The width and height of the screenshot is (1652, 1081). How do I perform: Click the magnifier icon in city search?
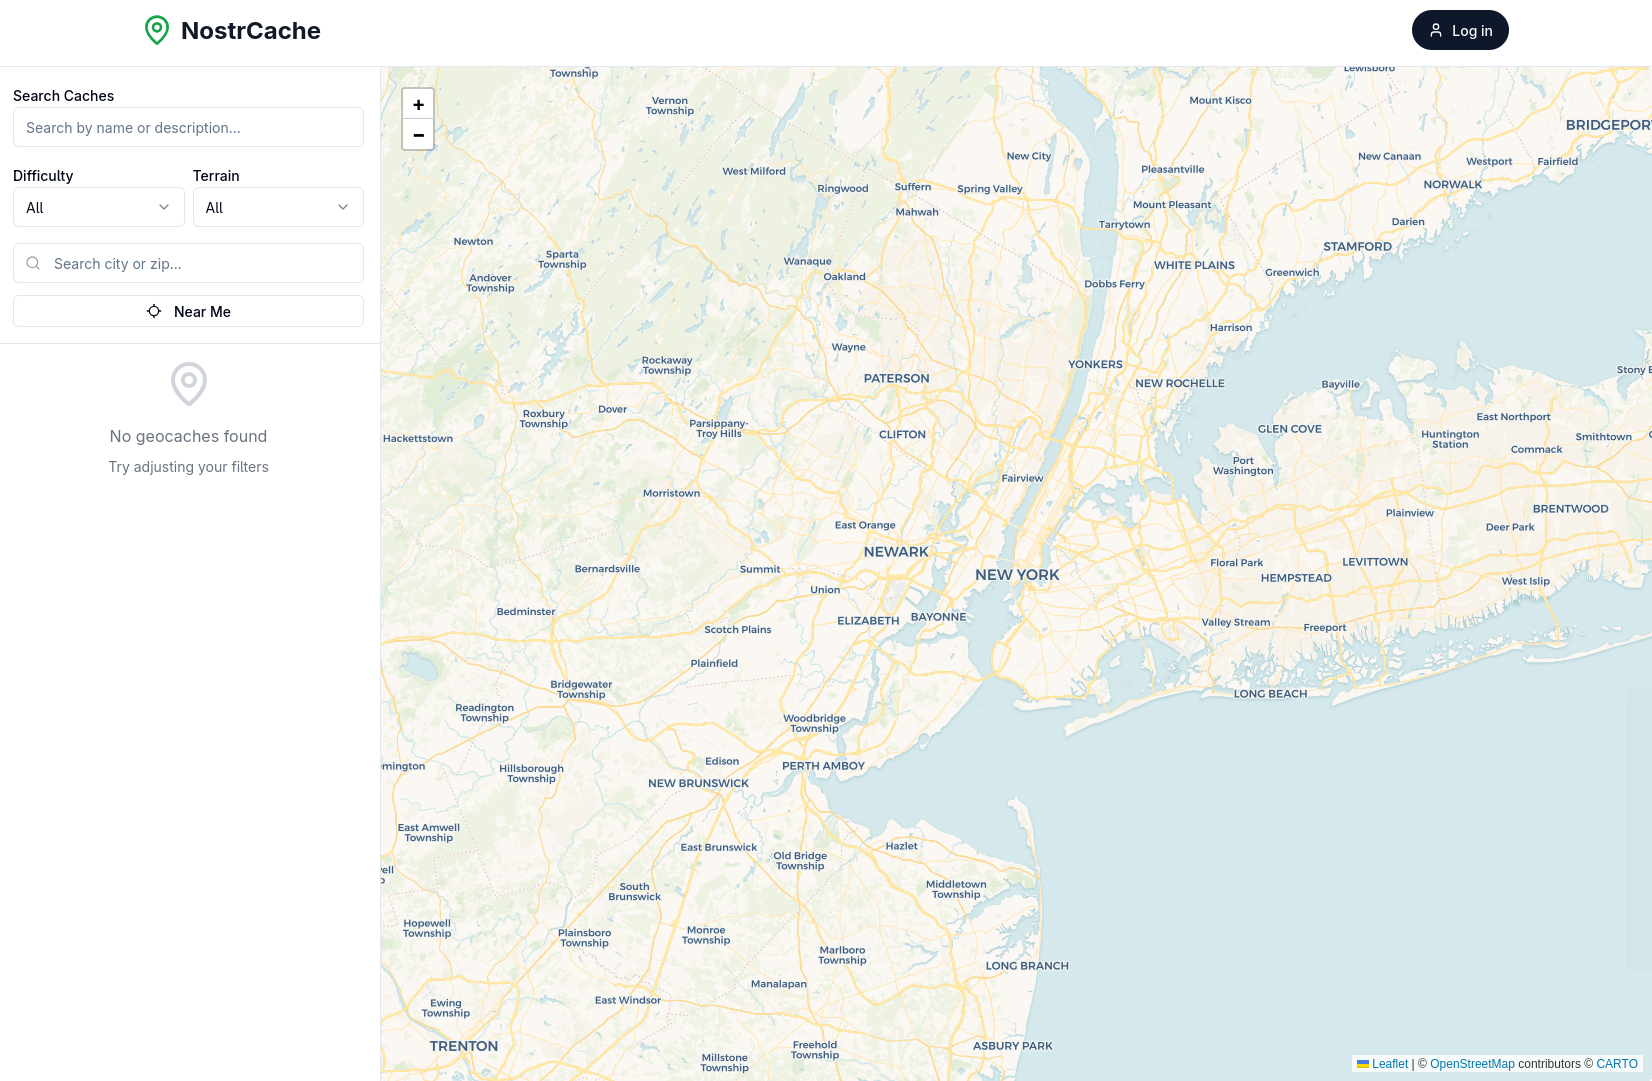click(33, 263)
